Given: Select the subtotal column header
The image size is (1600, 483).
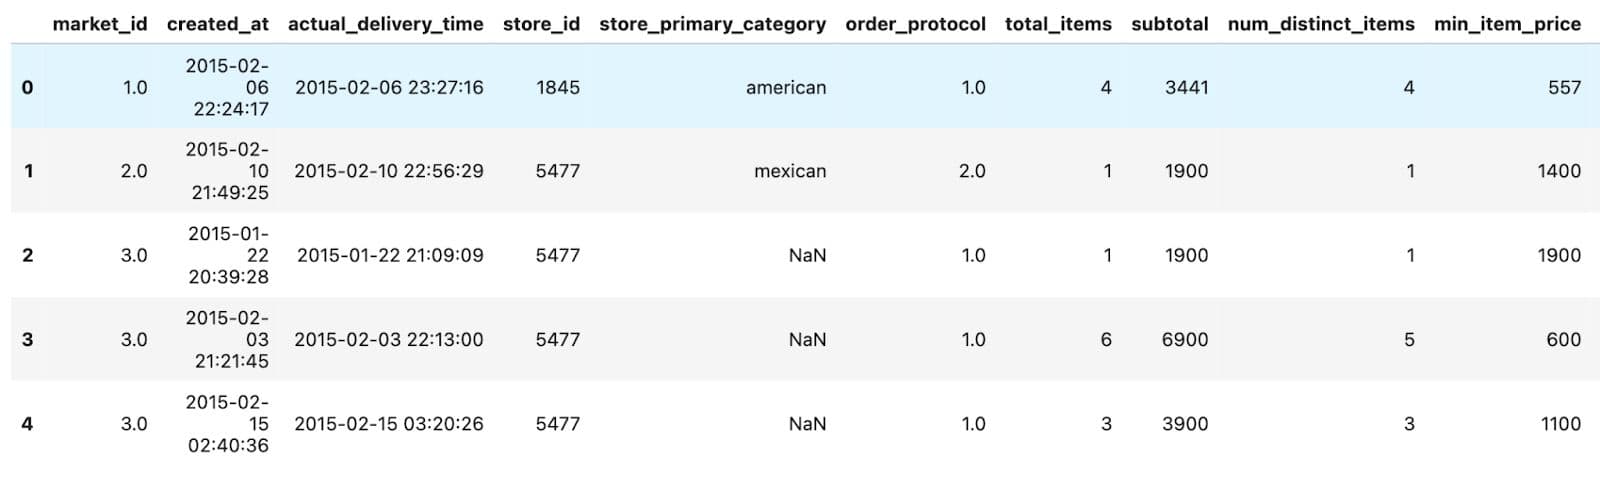Looking at the screenshot, I should point(1169,24).
